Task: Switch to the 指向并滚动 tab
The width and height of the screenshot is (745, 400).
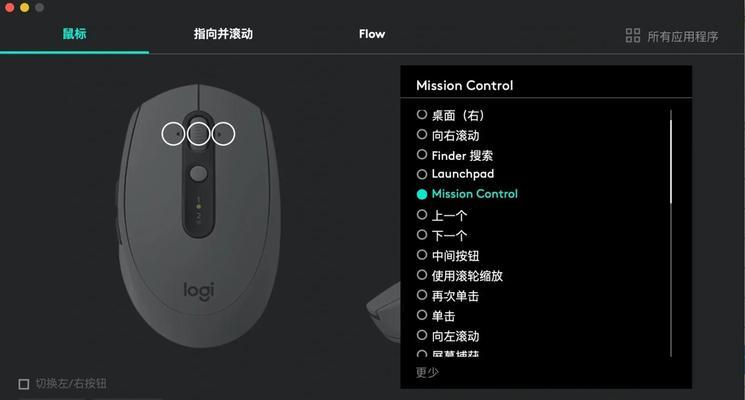Action: 223,34
